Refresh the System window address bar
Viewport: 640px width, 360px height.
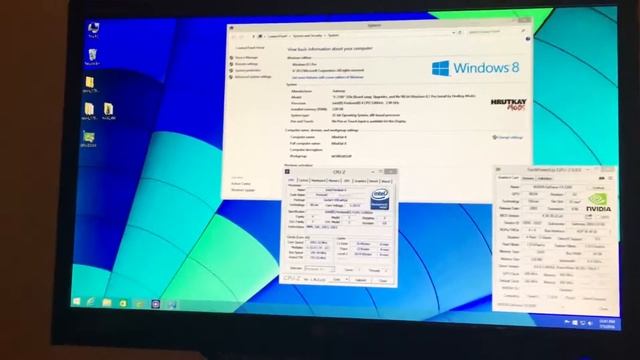click(x=460, y=33)
